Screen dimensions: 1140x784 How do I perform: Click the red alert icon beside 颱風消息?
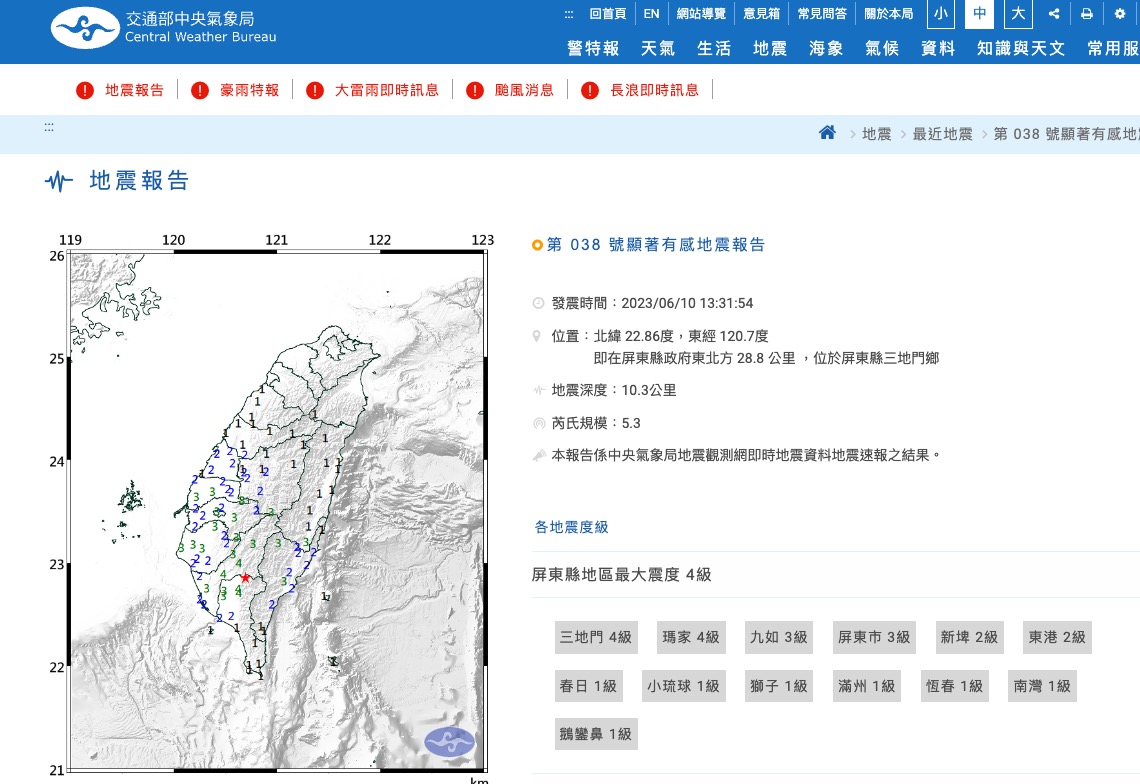(474, 91)
